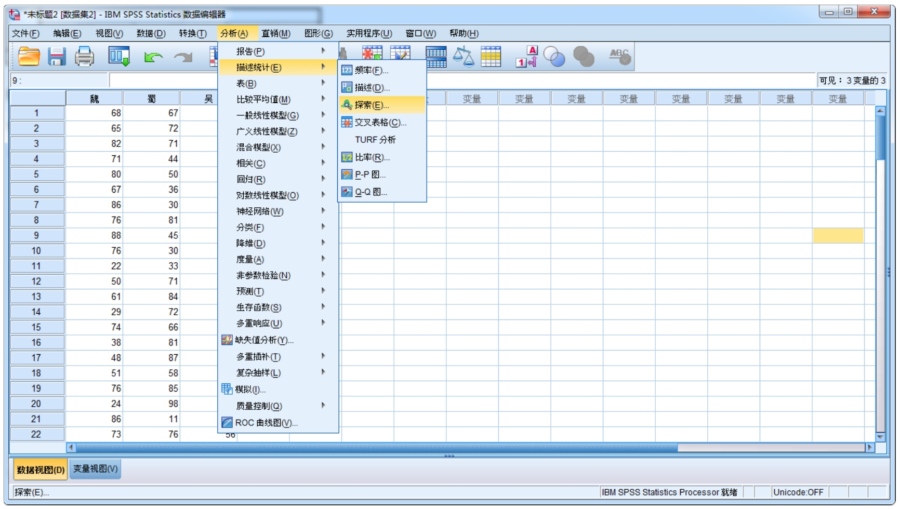This screenshot has width=900, height=509.
Task: Open Q-Q 图 plot entry
Action: pos(382,192)
